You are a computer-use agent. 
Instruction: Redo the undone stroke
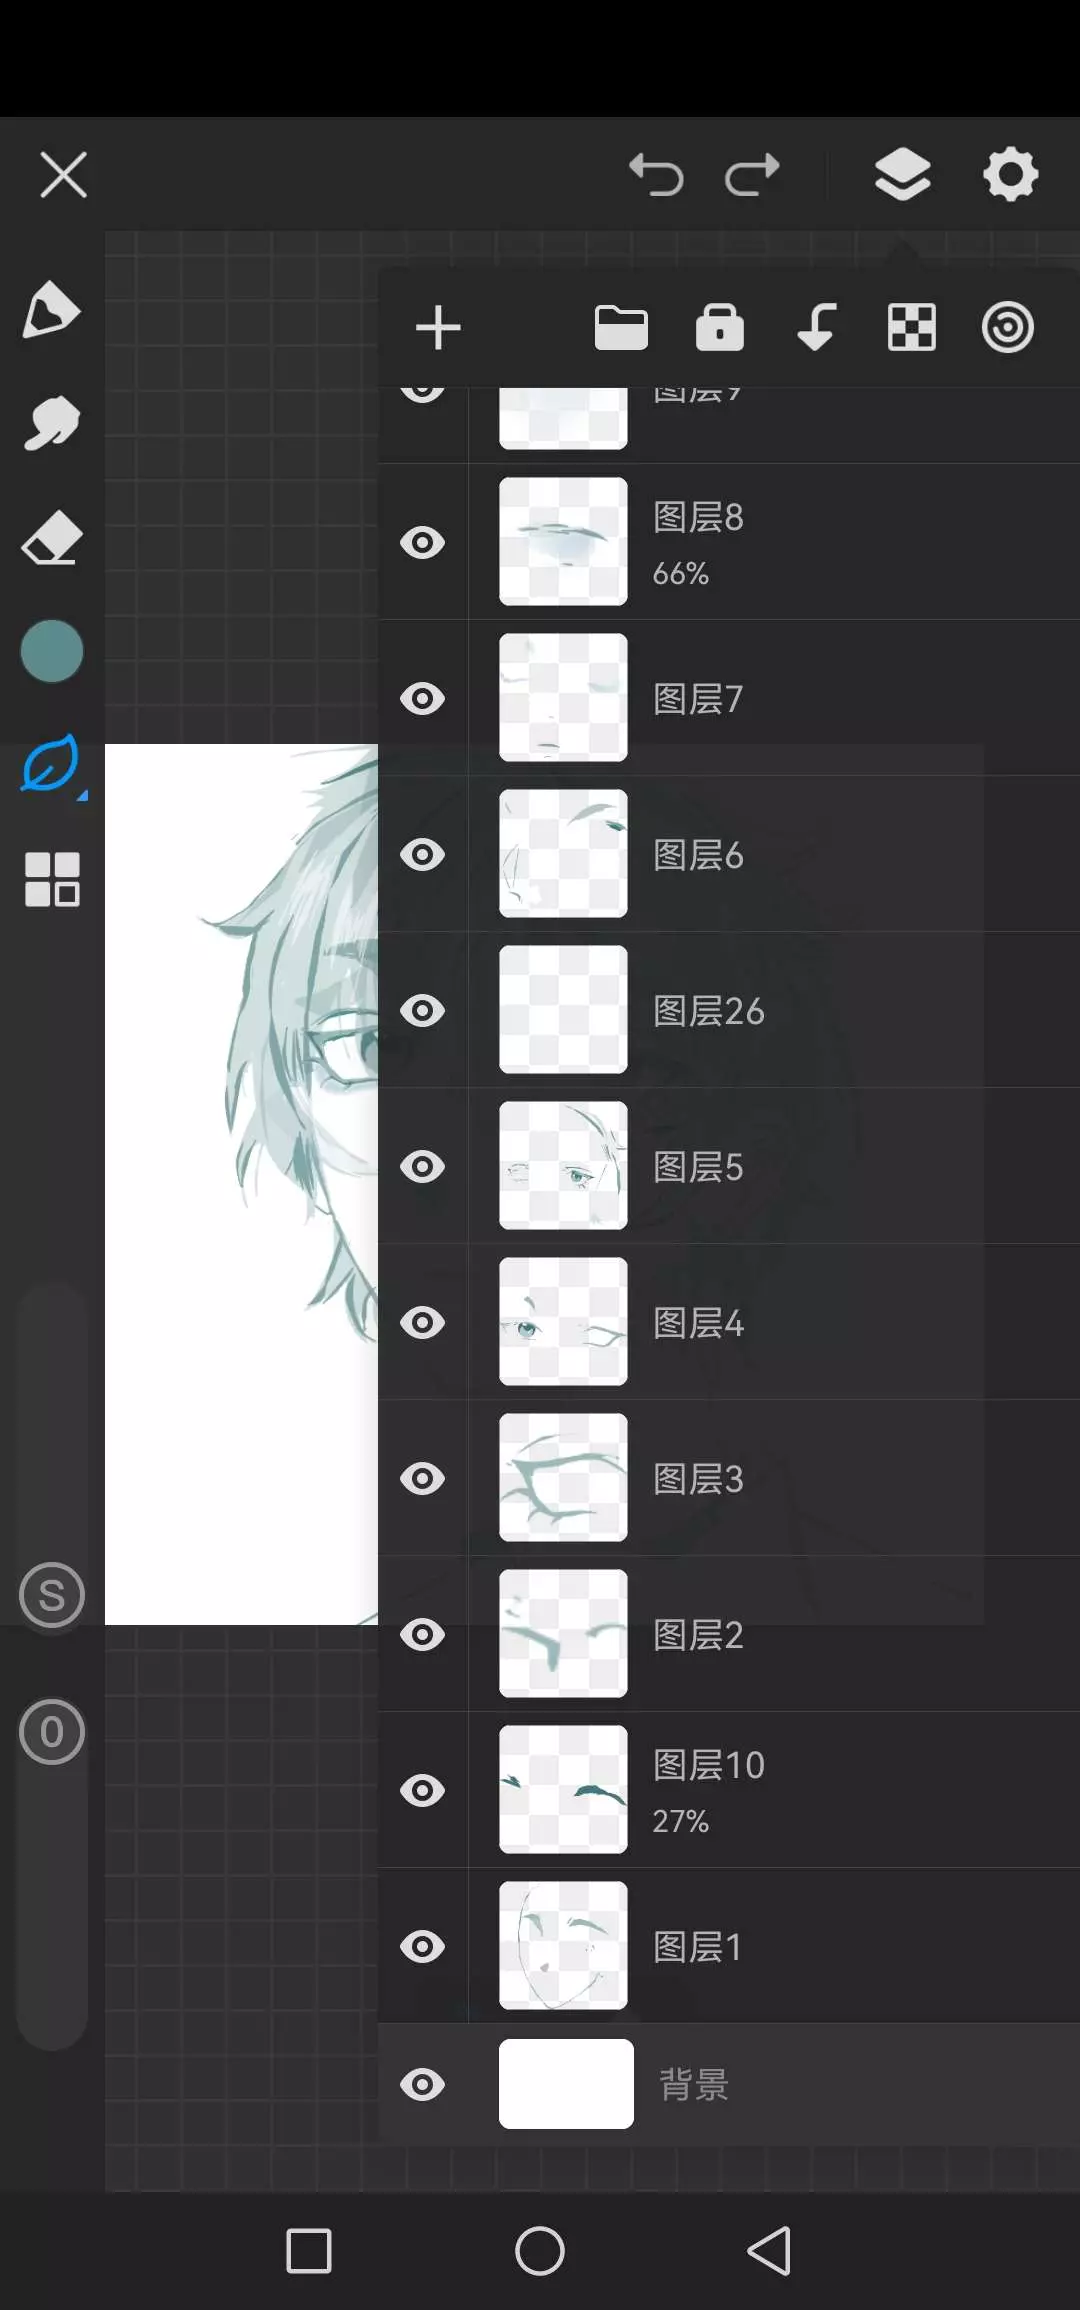coord(752,175)
